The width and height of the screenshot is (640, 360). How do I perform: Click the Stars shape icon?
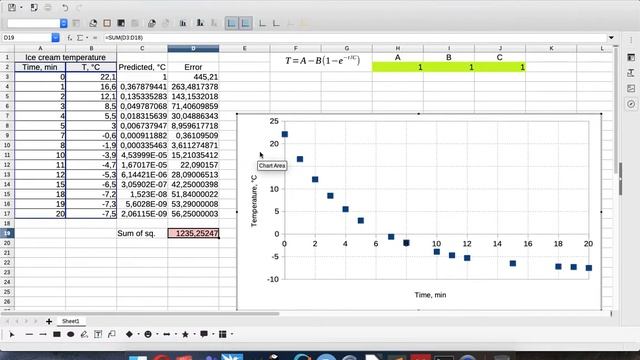[x=185, y=334]
